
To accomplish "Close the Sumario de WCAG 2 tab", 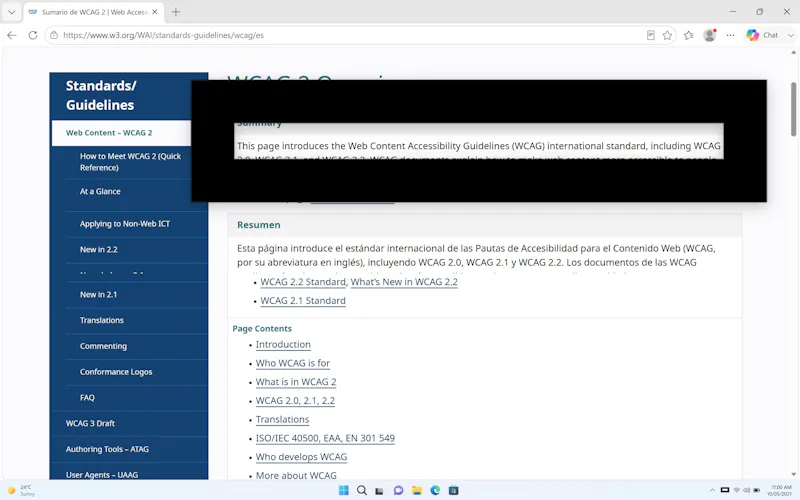I will 155,12.
